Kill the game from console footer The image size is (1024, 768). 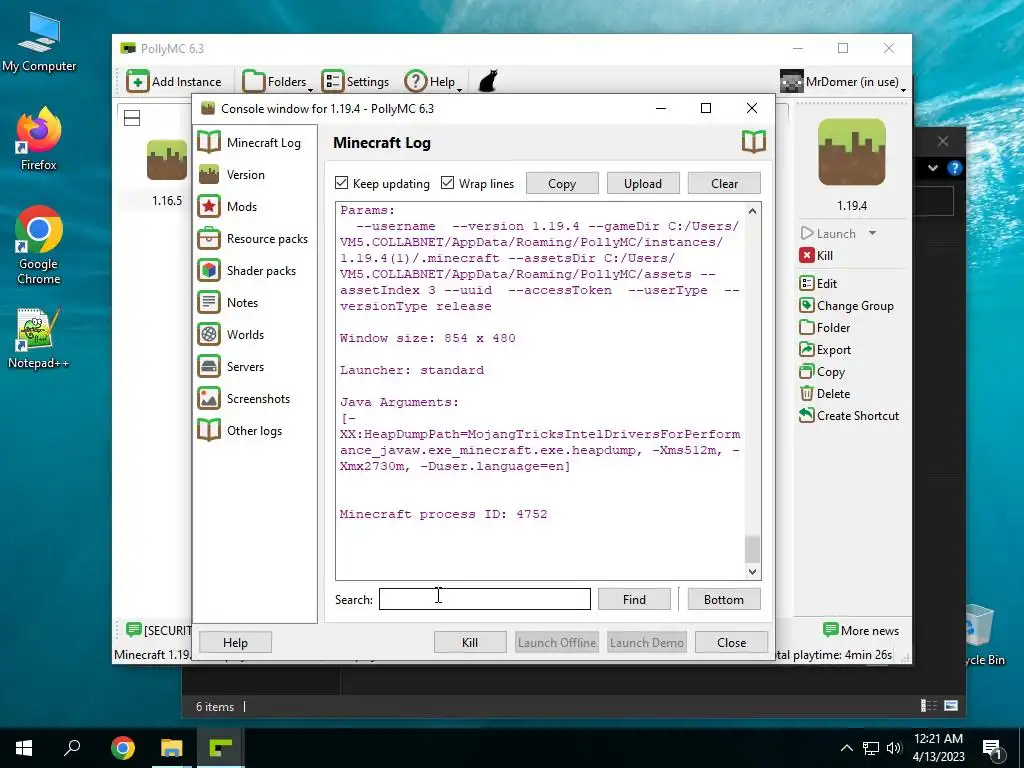tap(470, 643)
